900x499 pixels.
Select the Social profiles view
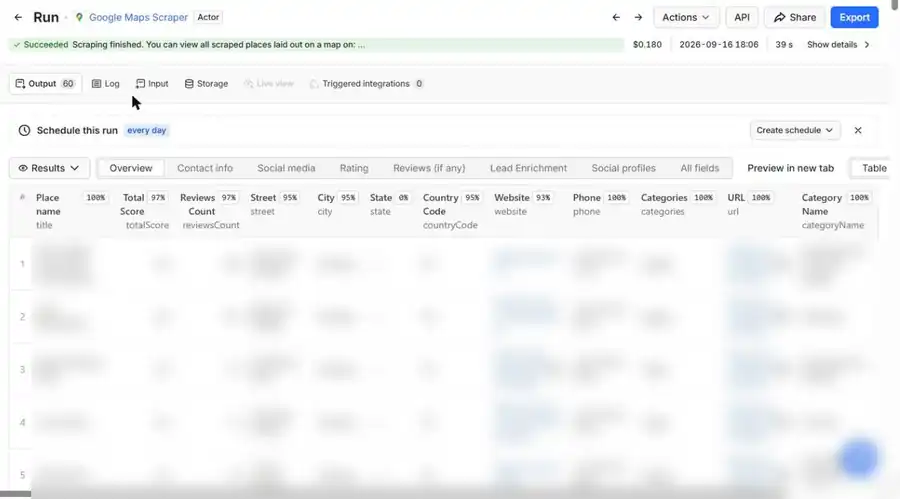click(623, 168)
